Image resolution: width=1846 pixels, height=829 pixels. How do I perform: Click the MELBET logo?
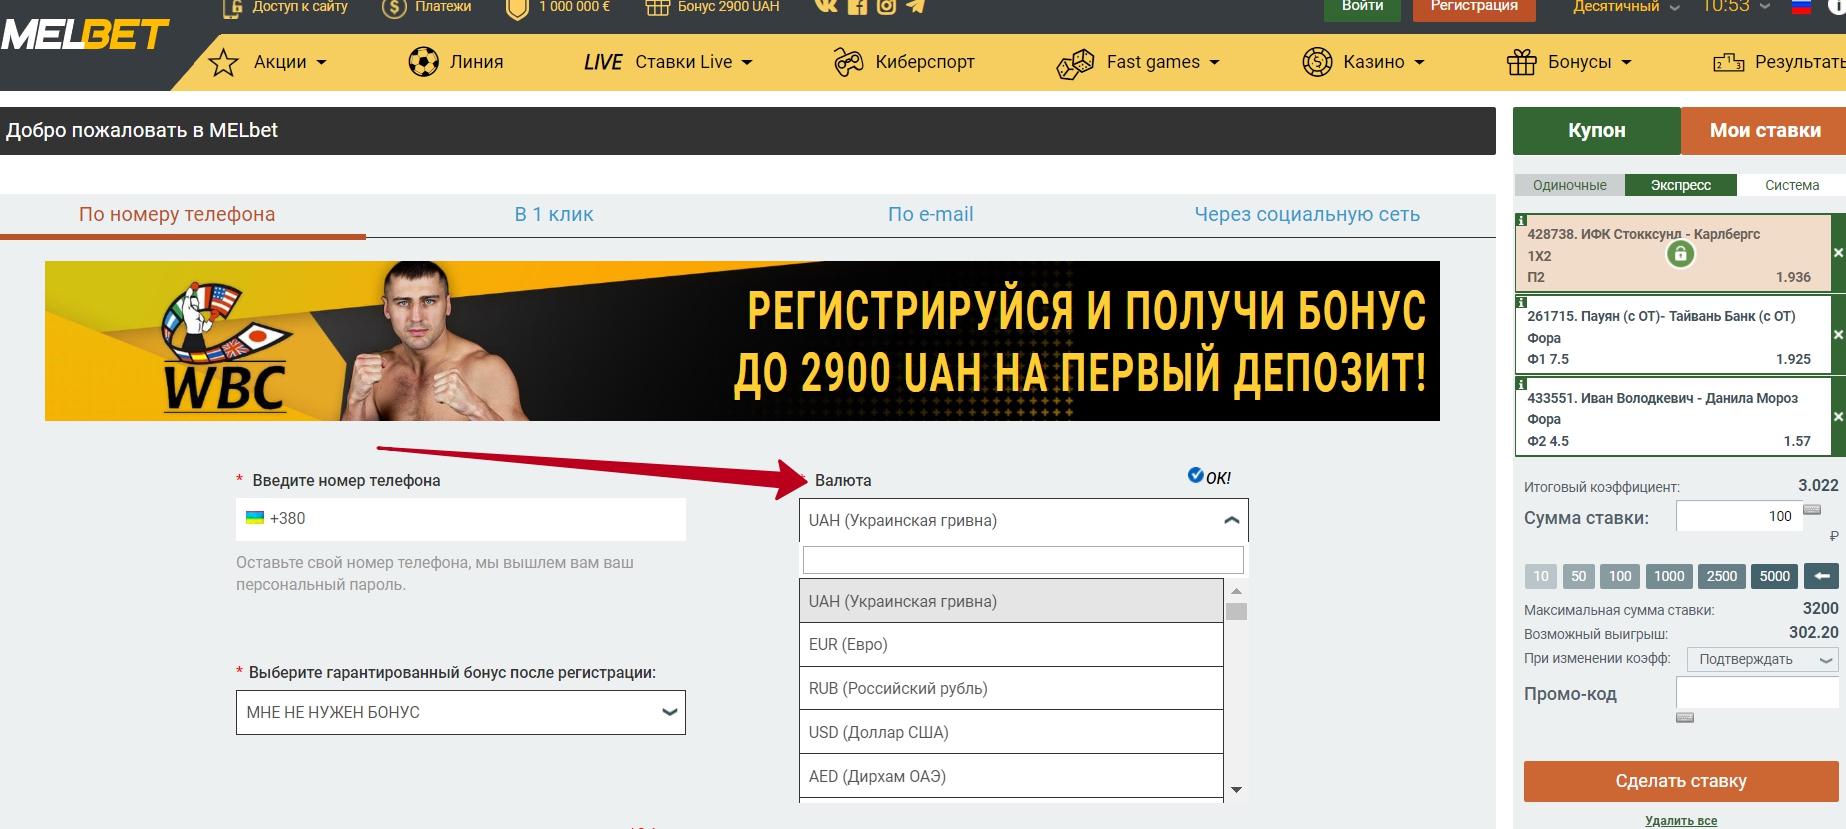(x=84, y=36)
